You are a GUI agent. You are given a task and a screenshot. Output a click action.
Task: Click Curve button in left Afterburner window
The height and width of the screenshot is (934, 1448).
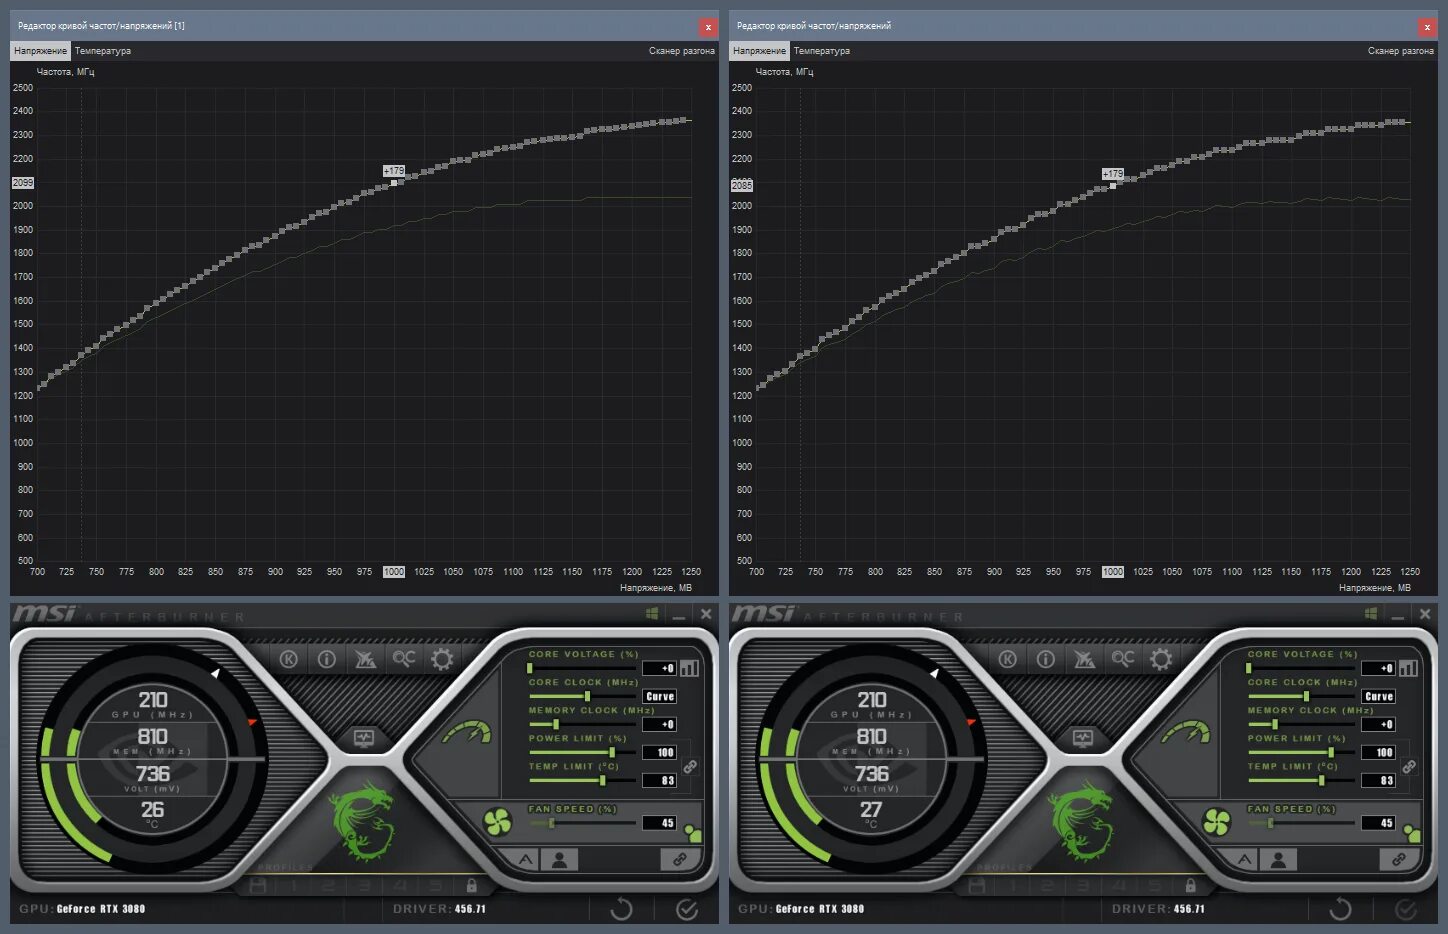click(660, 696)
